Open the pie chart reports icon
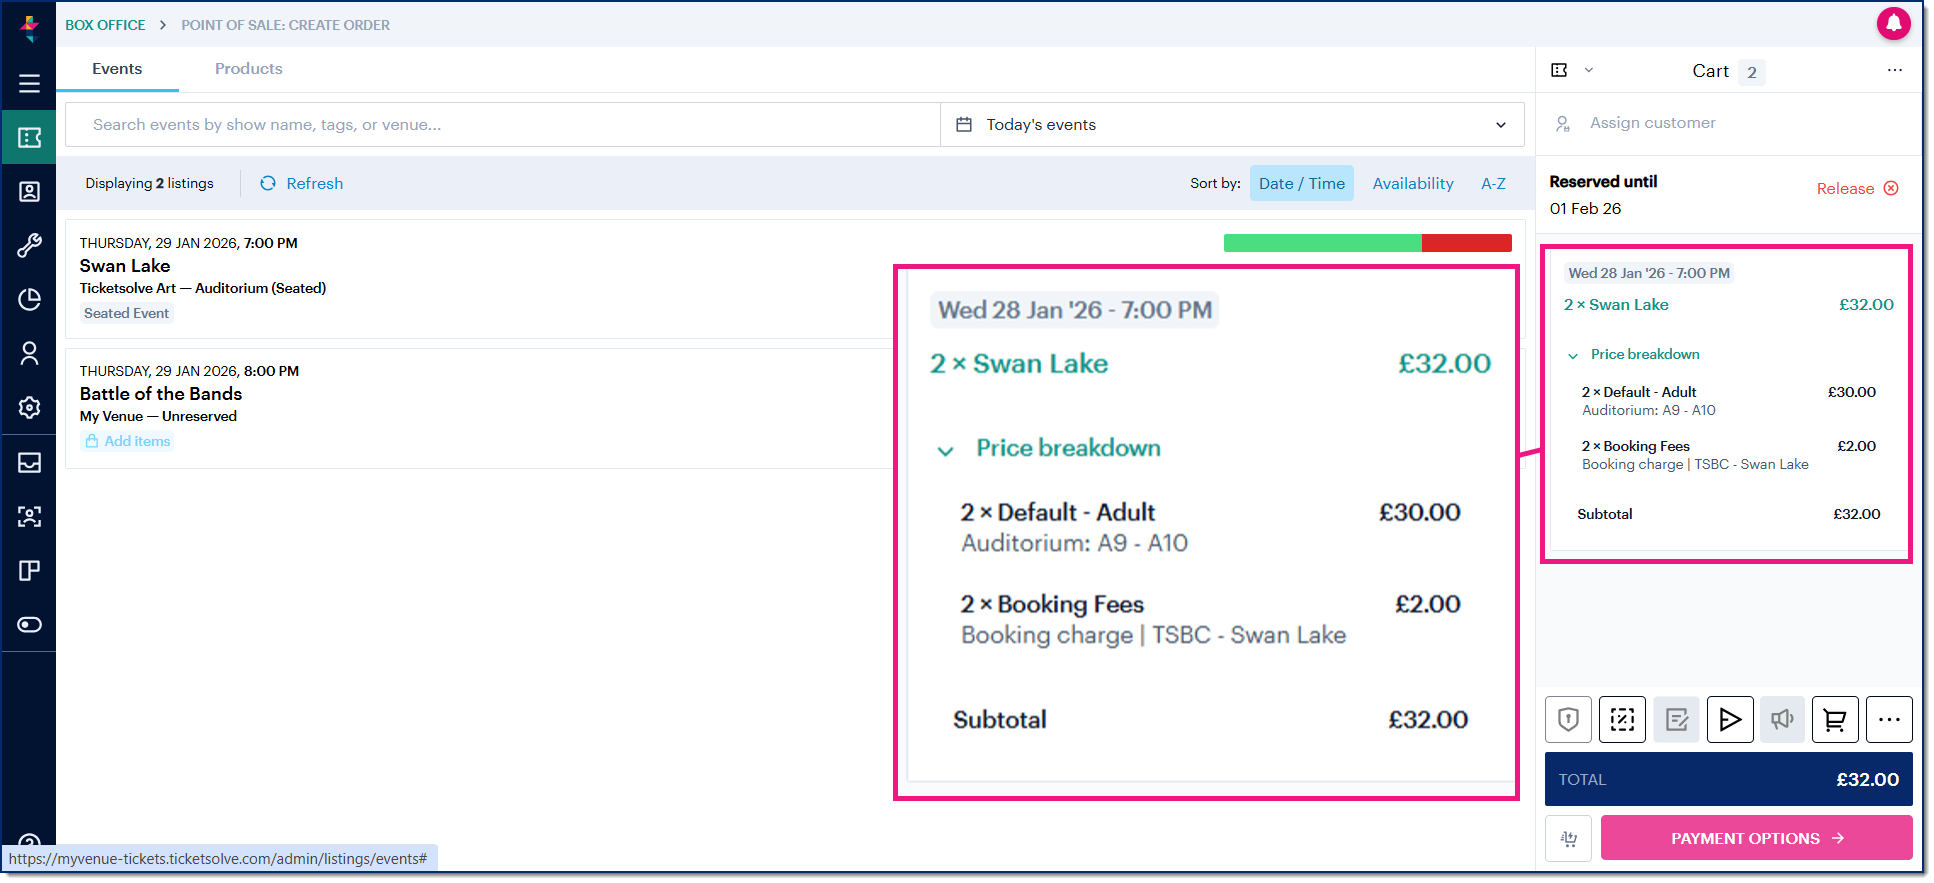Screen dimensions: 1934x883 (x=29, y=299)
